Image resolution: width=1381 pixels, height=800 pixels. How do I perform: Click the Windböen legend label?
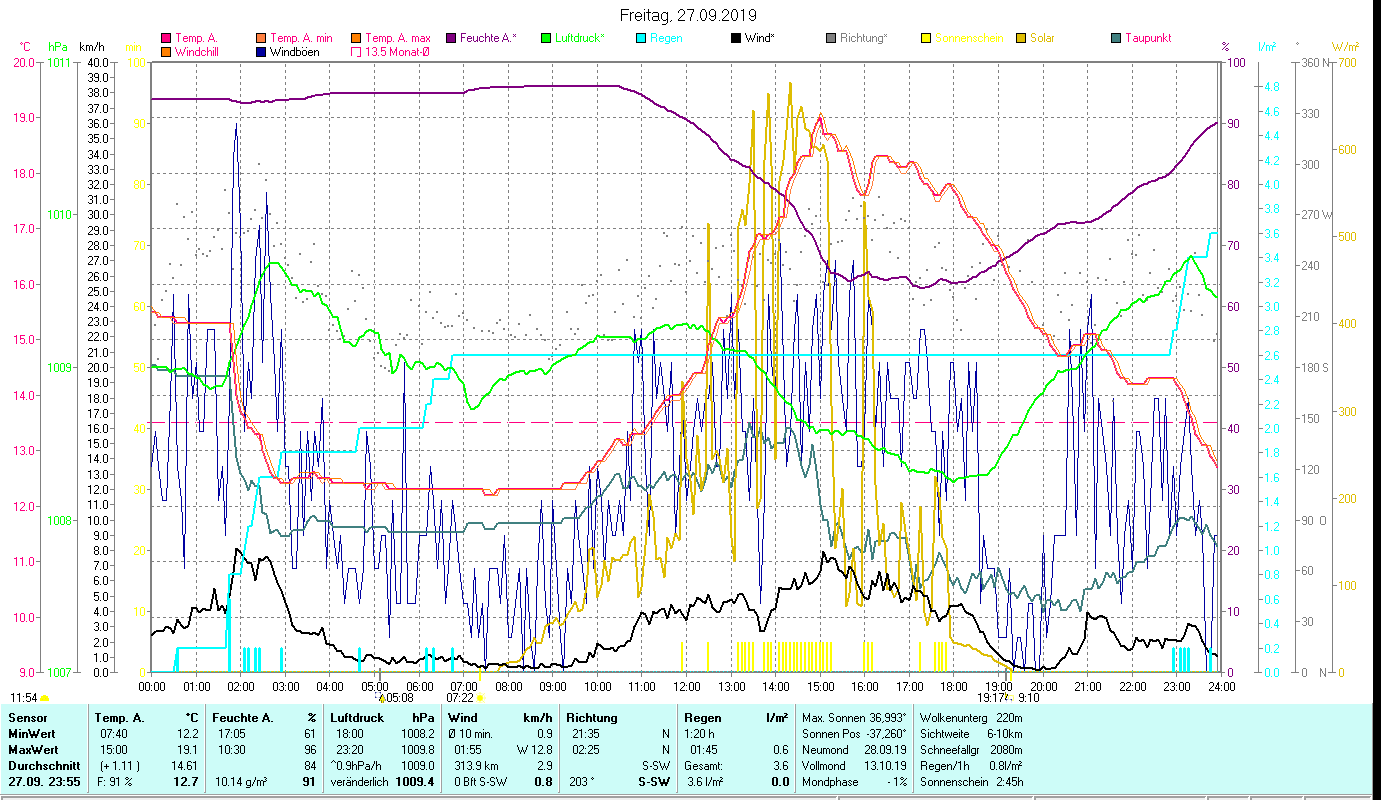295,51
